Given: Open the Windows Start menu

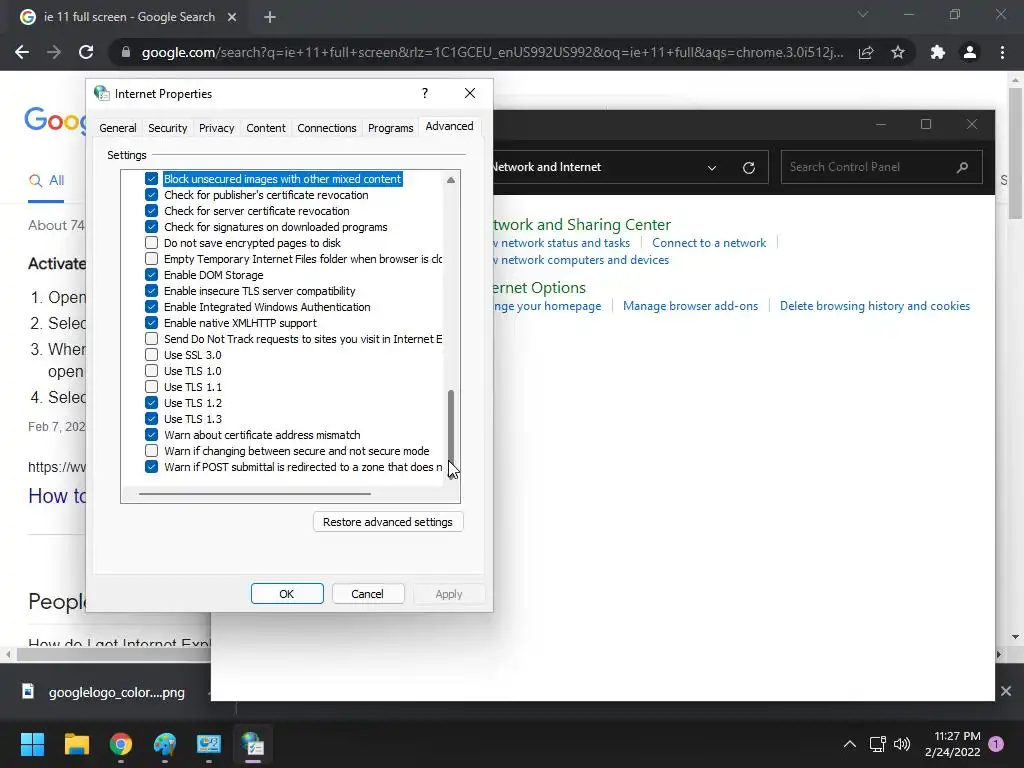Looking at the screenshot, I should click(32, 744).
